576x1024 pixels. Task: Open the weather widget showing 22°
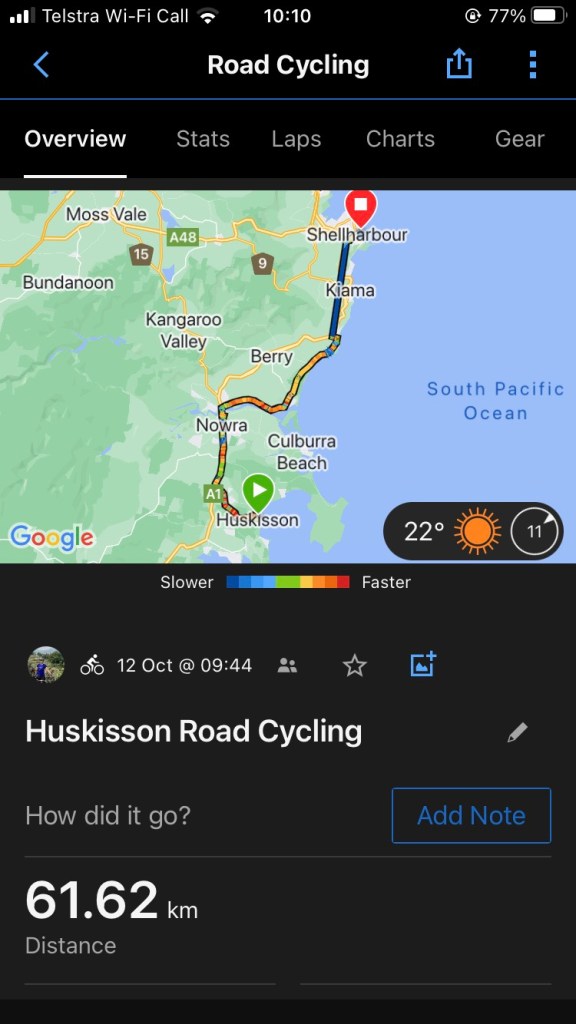[x=473, y=531]
